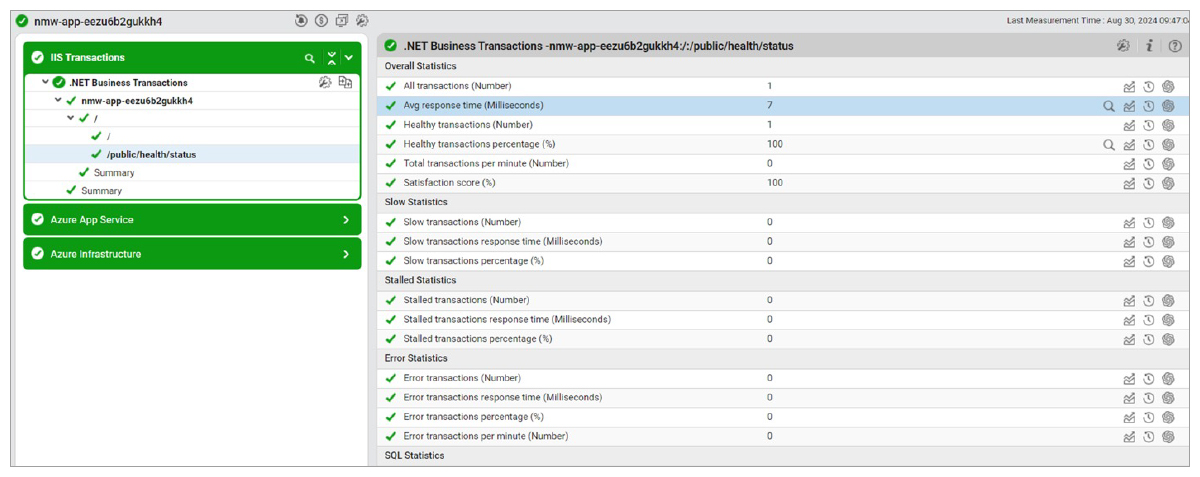1200x477 pixels.
Task: Click the value 7 for Avg response time
Action: (x=770, y=106)
